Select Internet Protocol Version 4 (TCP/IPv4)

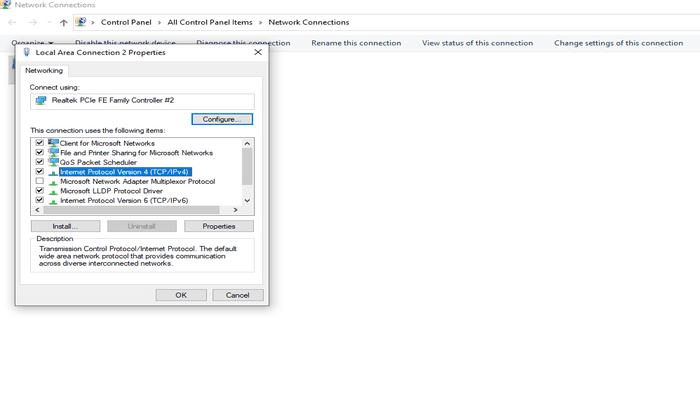pos(125,172)
